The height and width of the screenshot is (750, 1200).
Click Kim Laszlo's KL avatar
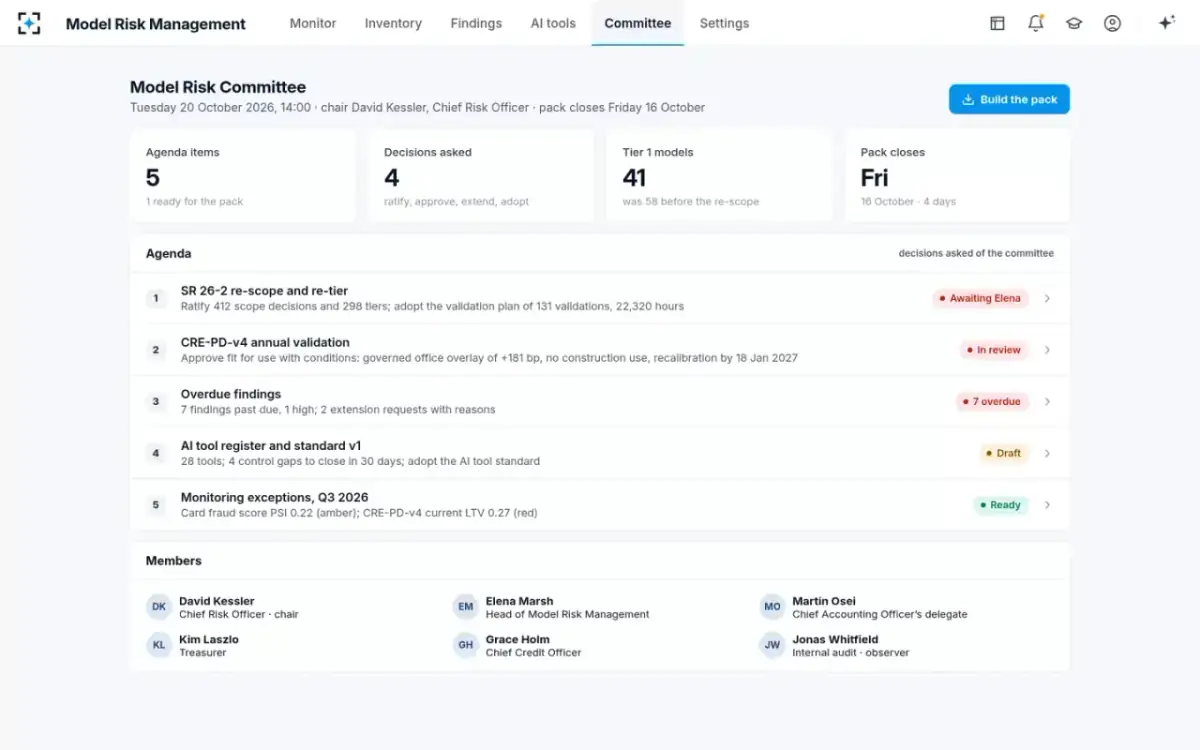coord(159,645)
